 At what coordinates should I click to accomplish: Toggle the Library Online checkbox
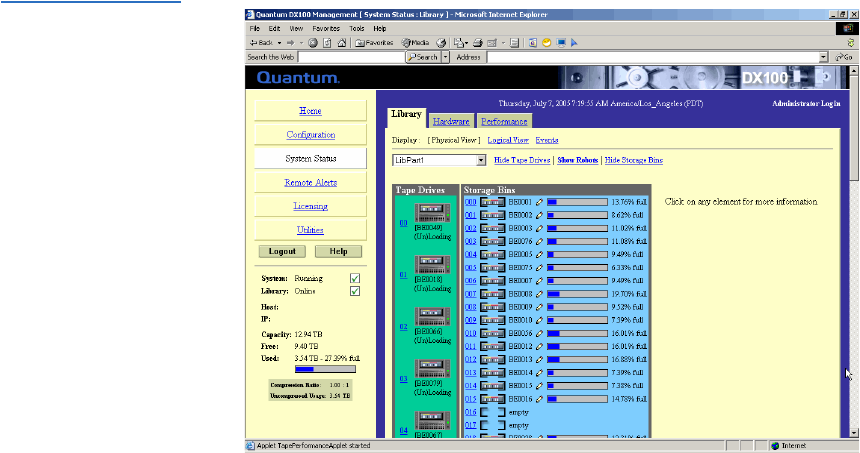coord(355,291)
